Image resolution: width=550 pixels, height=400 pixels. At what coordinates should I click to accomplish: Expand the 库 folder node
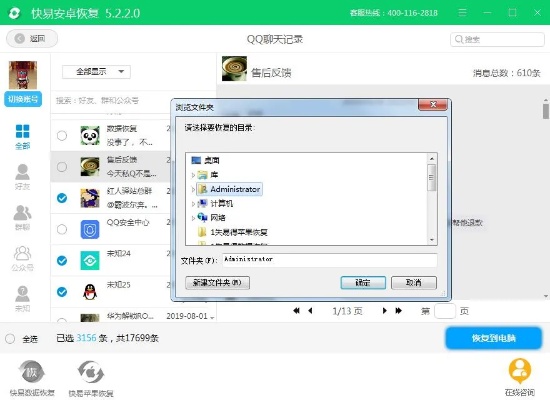[x=193, y=175]
